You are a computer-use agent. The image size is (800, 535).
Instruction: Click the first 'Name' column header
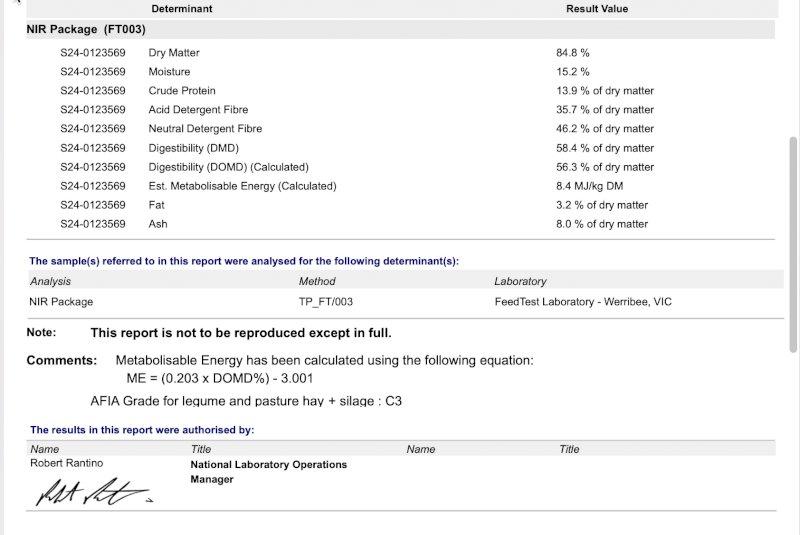tap(44, 449)
